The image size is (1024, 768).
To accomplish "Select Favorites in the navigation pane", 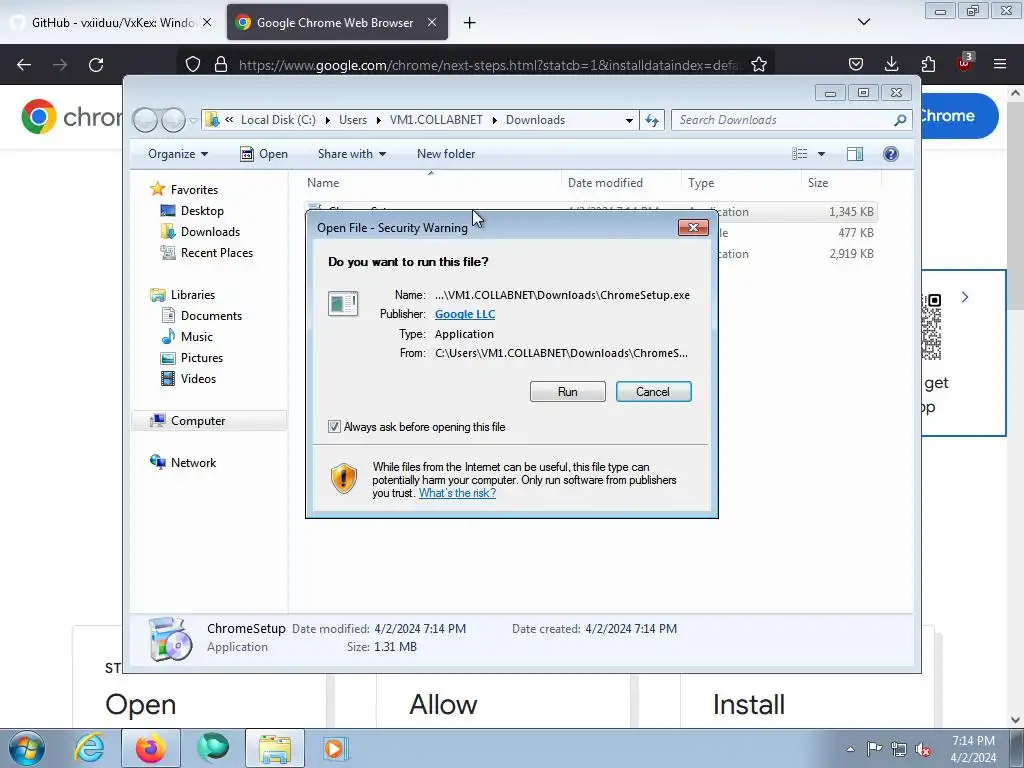I will coord(184,189).
